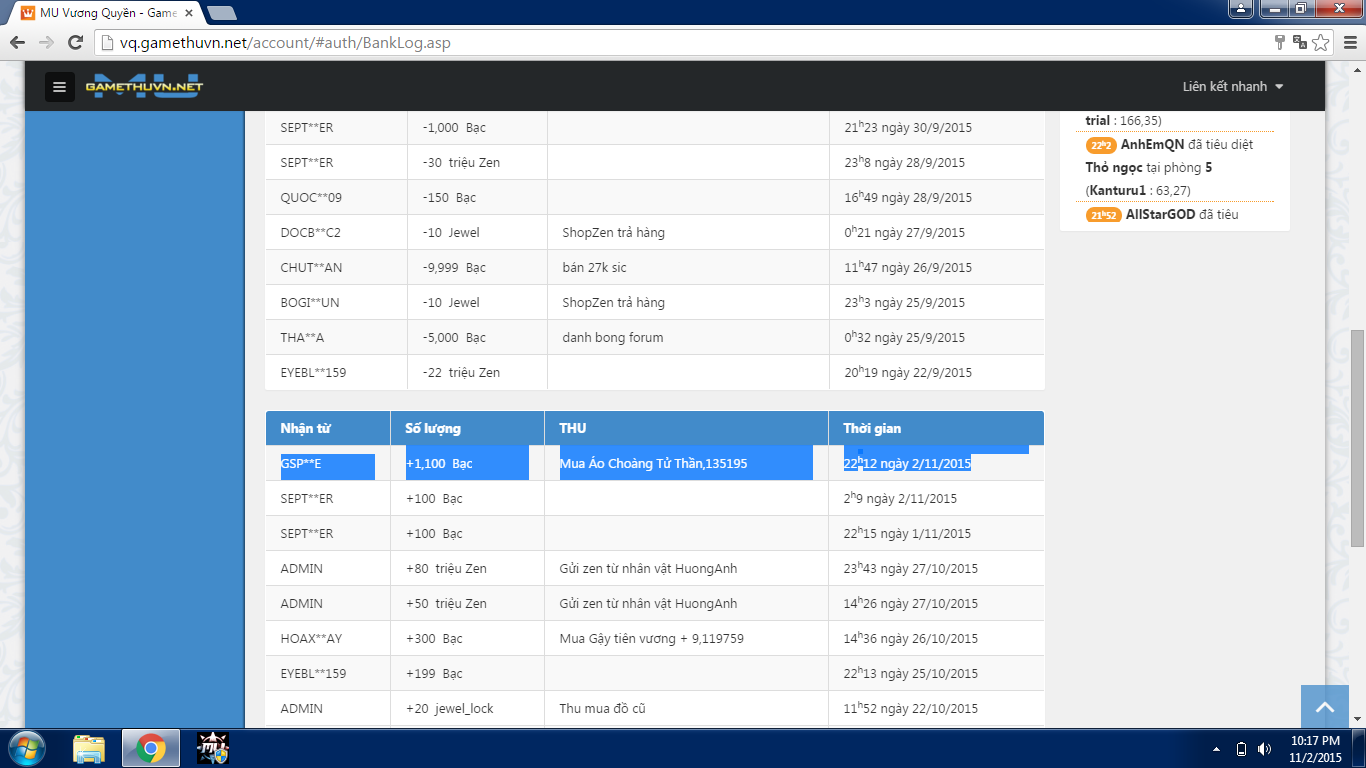
Task: Click the page vertical scrollbar thumb
Action: click(1357, 438)
